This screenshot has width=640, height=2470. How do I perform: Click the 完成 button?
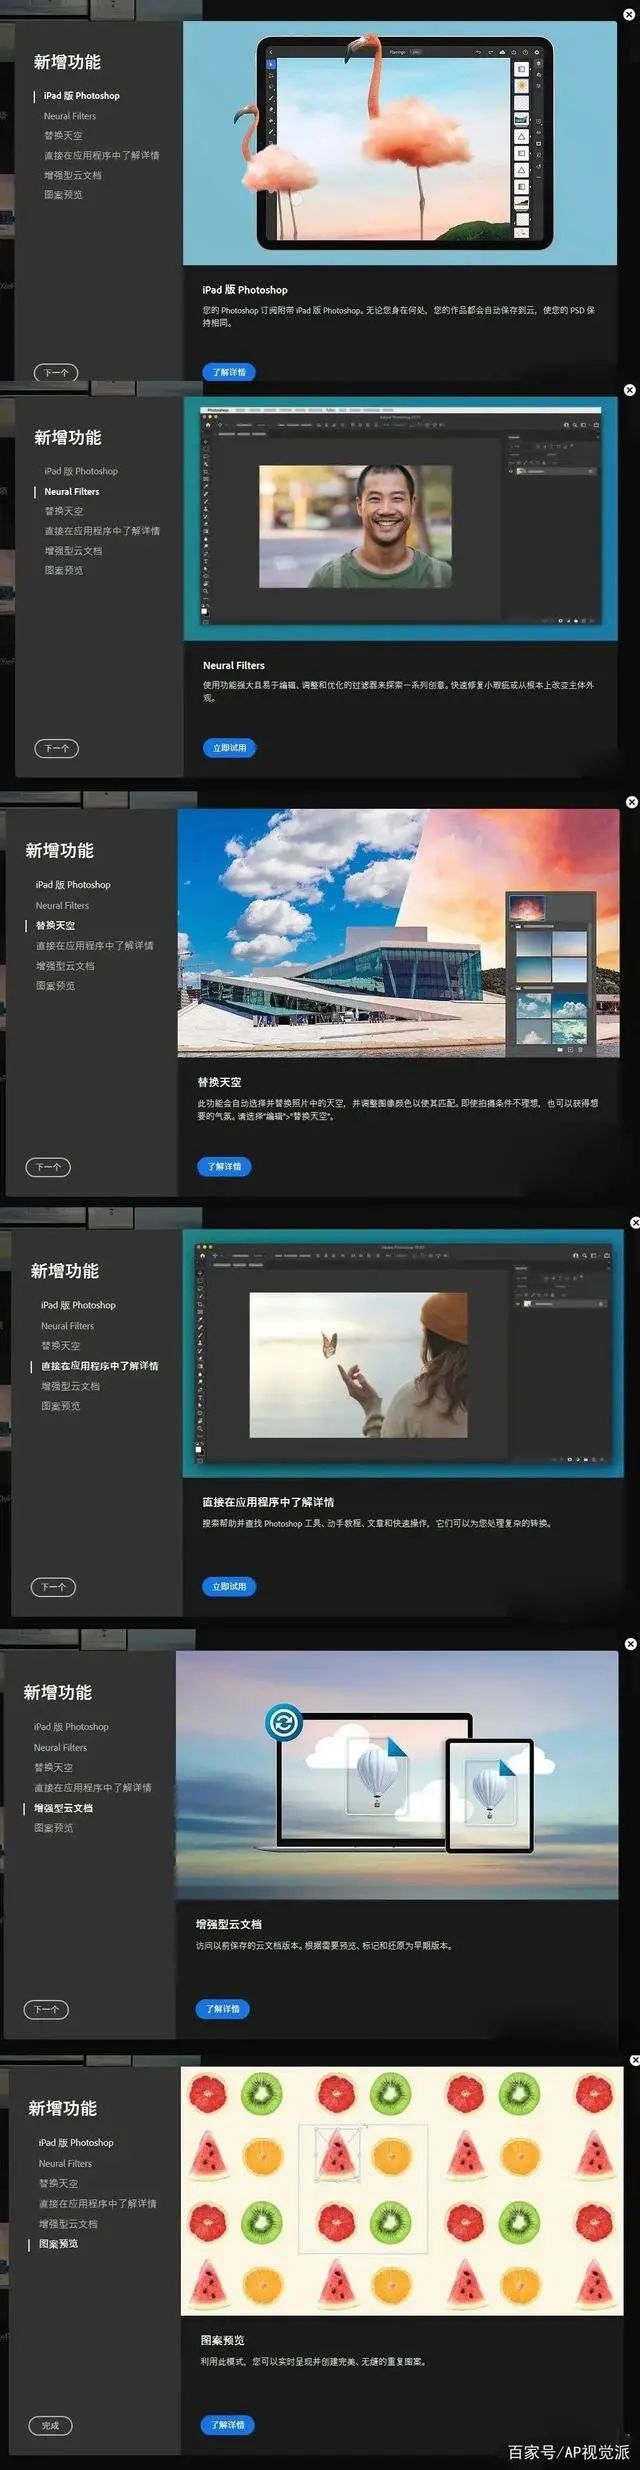tap(50, 2425)
